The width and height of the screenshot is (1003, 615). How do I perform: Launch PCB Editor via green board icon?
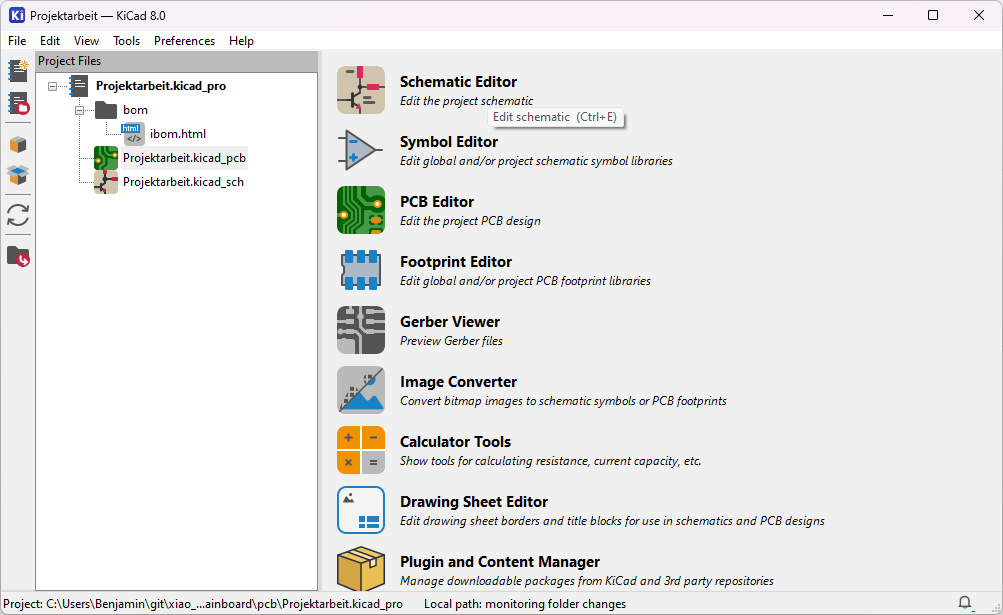pos(361,210)
